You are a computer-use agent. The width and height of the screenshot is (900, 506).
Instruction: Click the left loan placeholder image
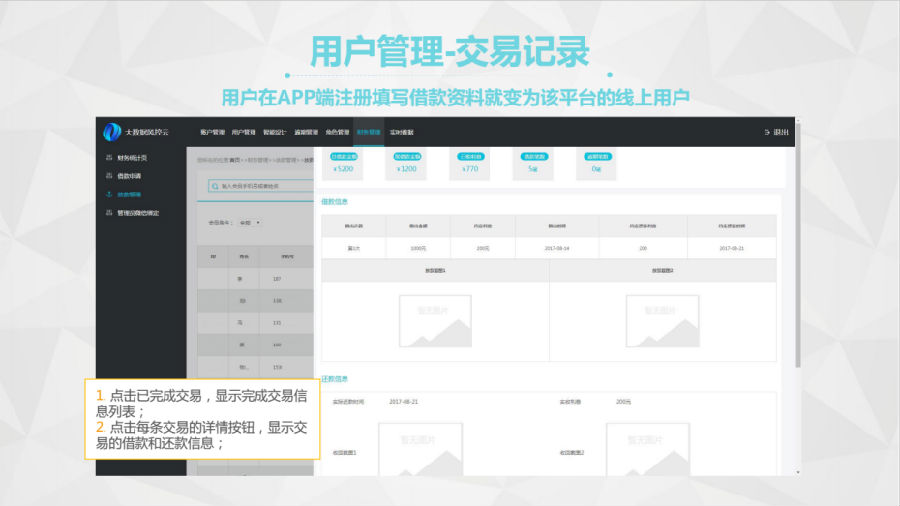[435, 320]
